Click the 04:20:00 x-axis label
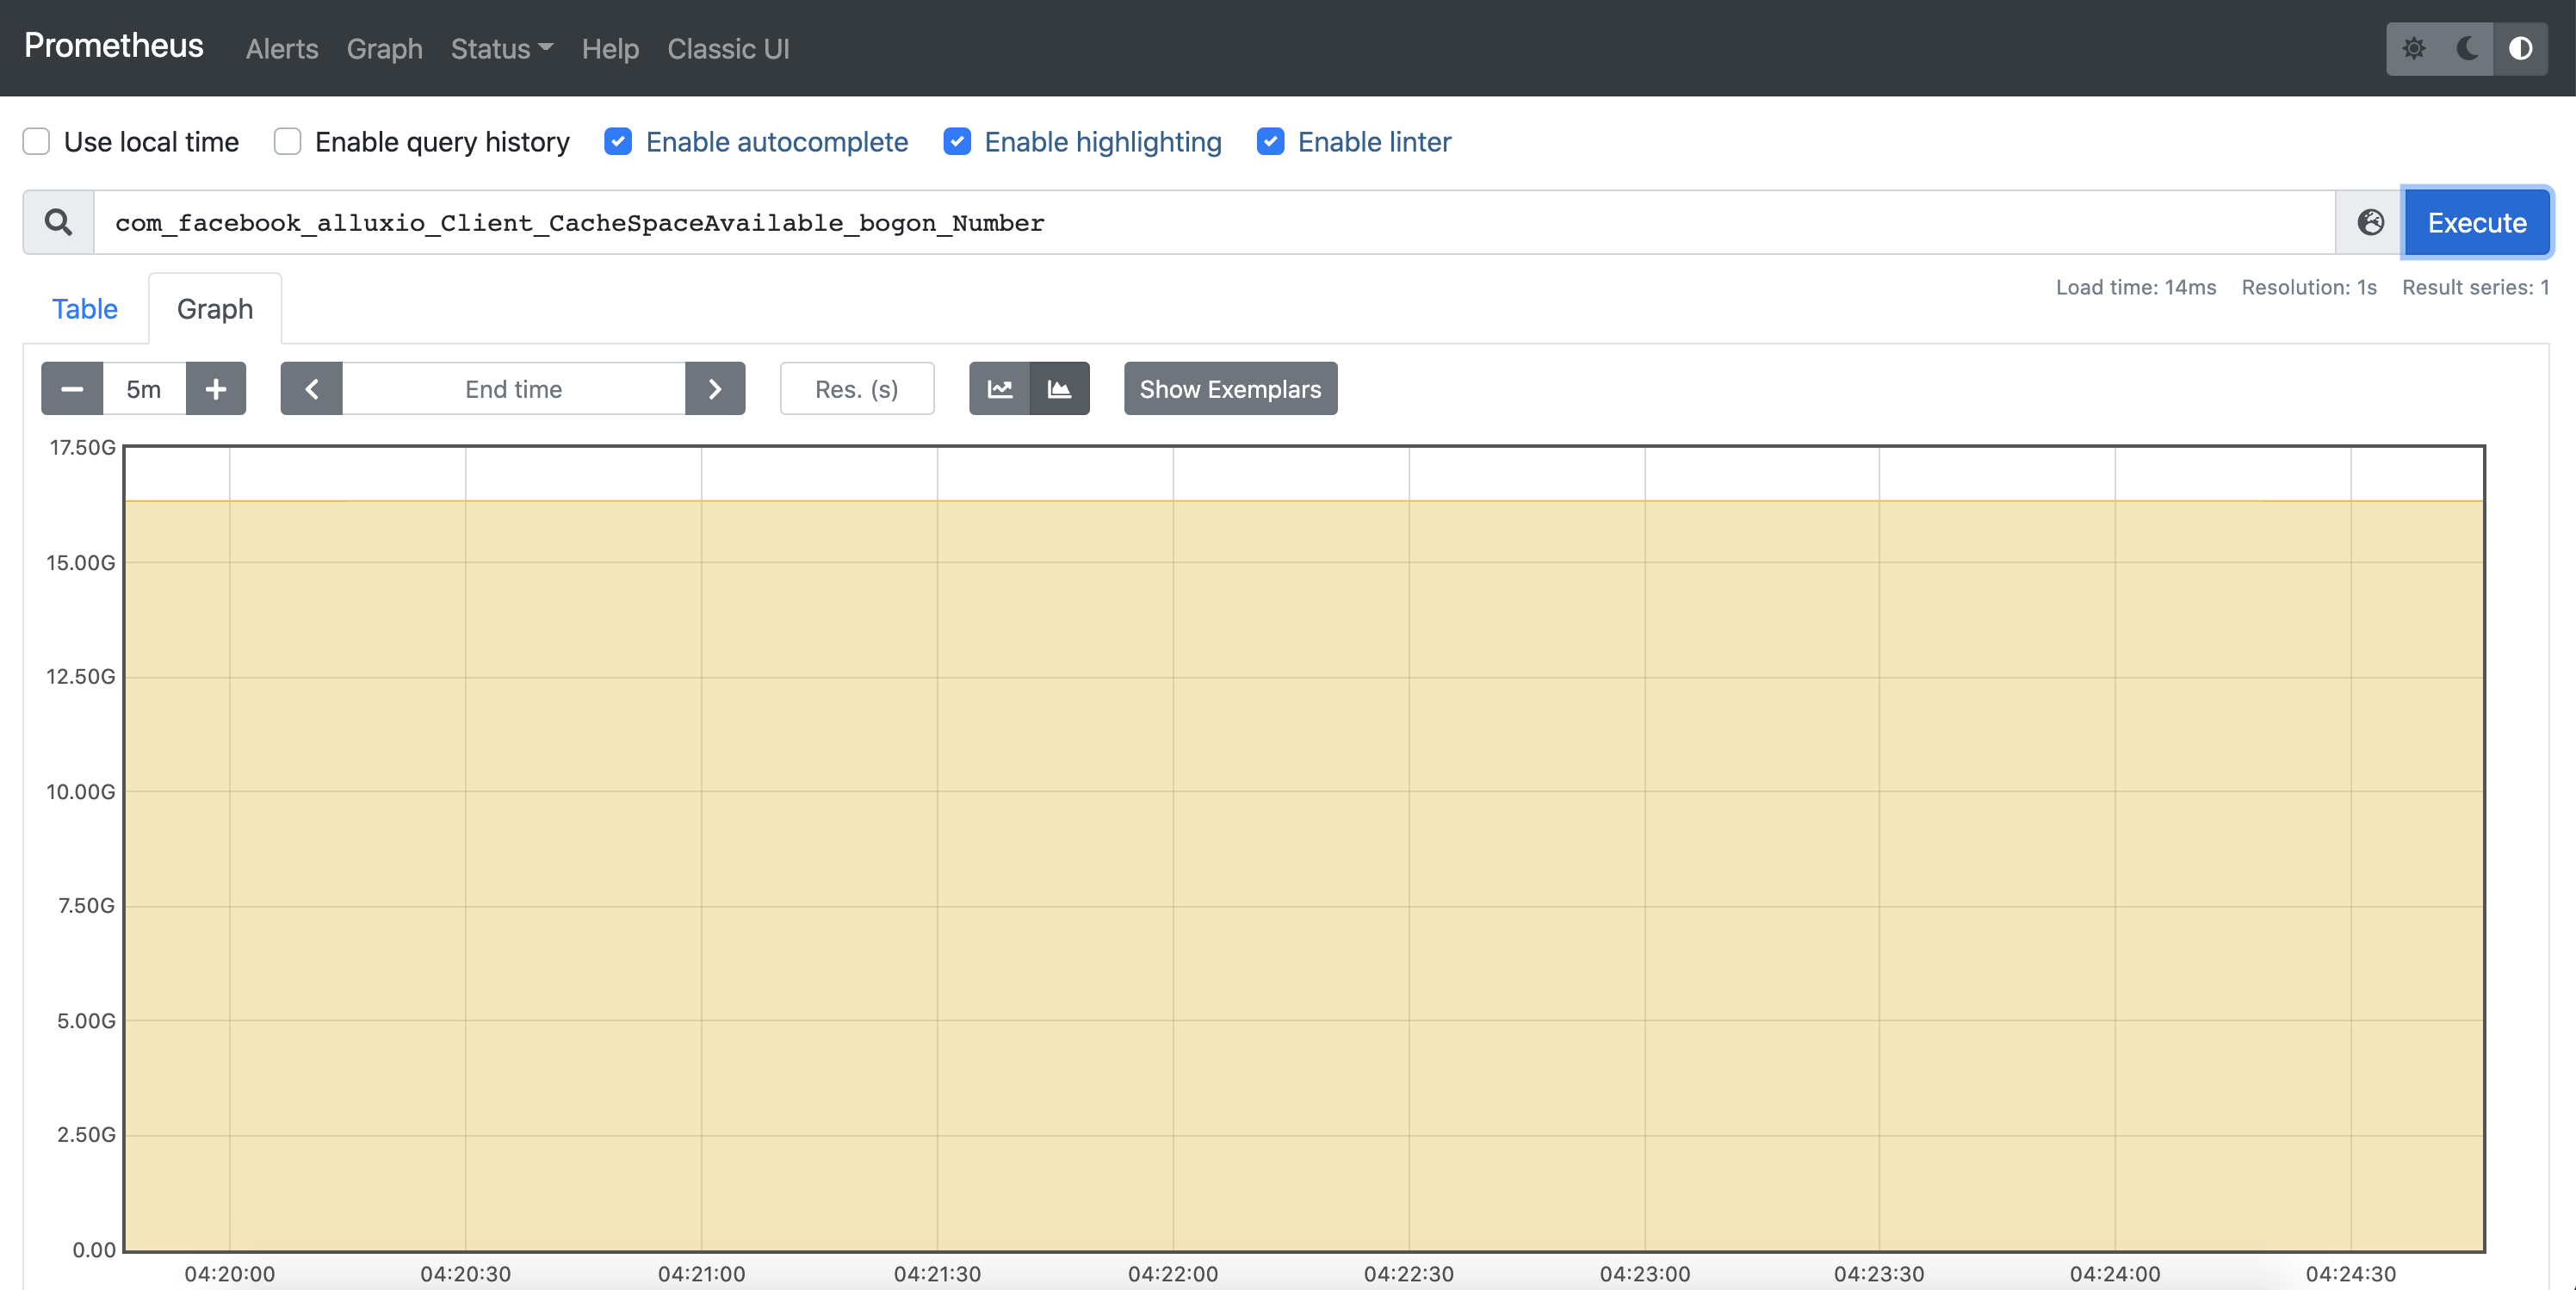Screen dimensions: 2576x1290 (x=230, y=1274)
